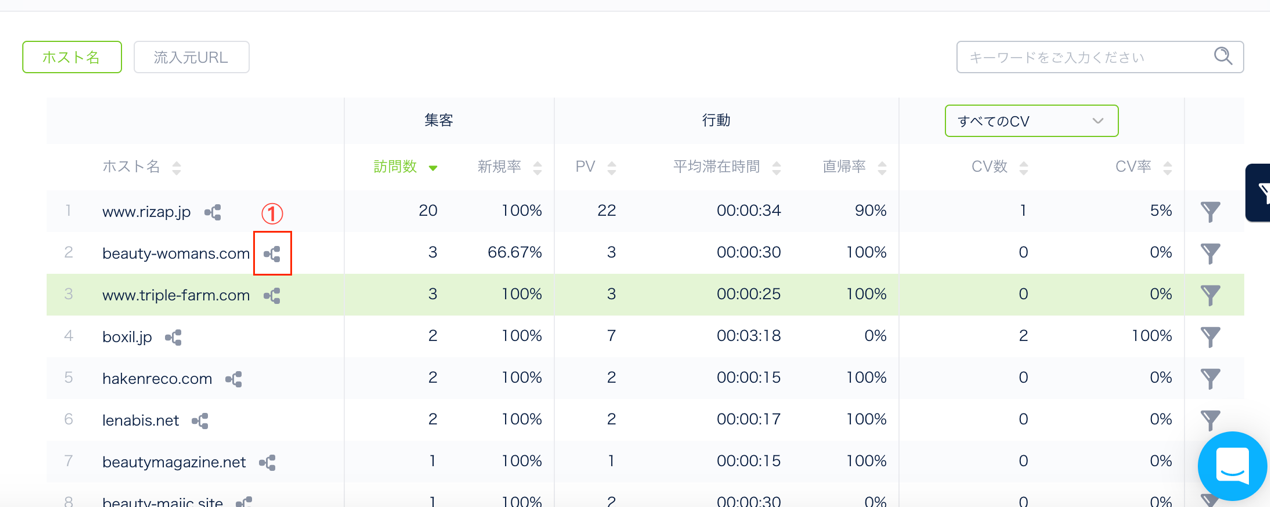Click the search magnifier icon

click(1222, 57)
